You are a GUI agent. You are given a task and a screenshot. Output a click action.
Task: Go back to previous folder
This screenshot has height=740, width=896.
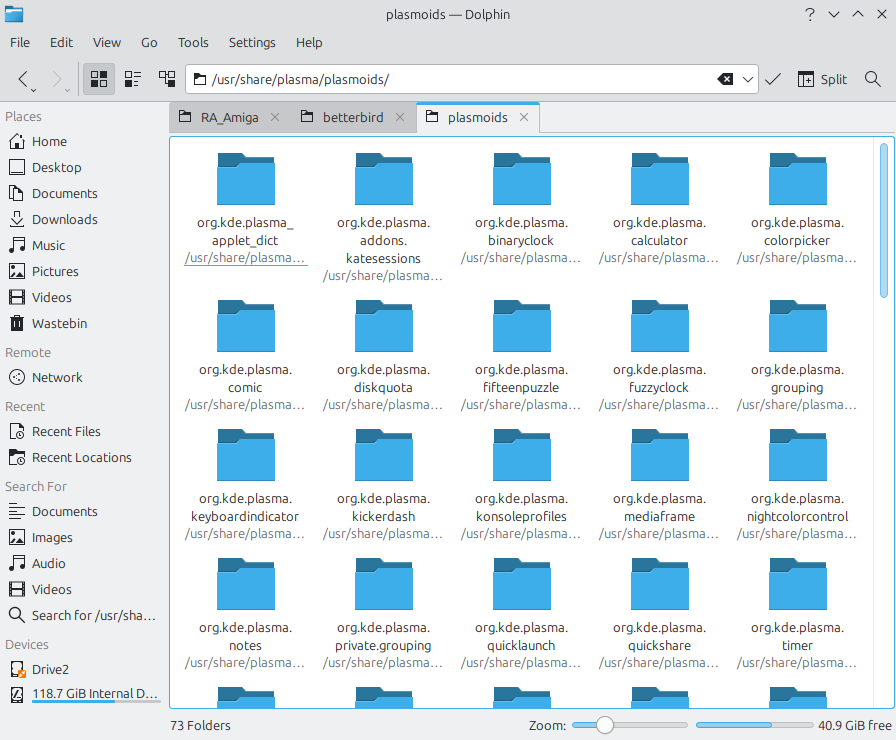point(23,79)
